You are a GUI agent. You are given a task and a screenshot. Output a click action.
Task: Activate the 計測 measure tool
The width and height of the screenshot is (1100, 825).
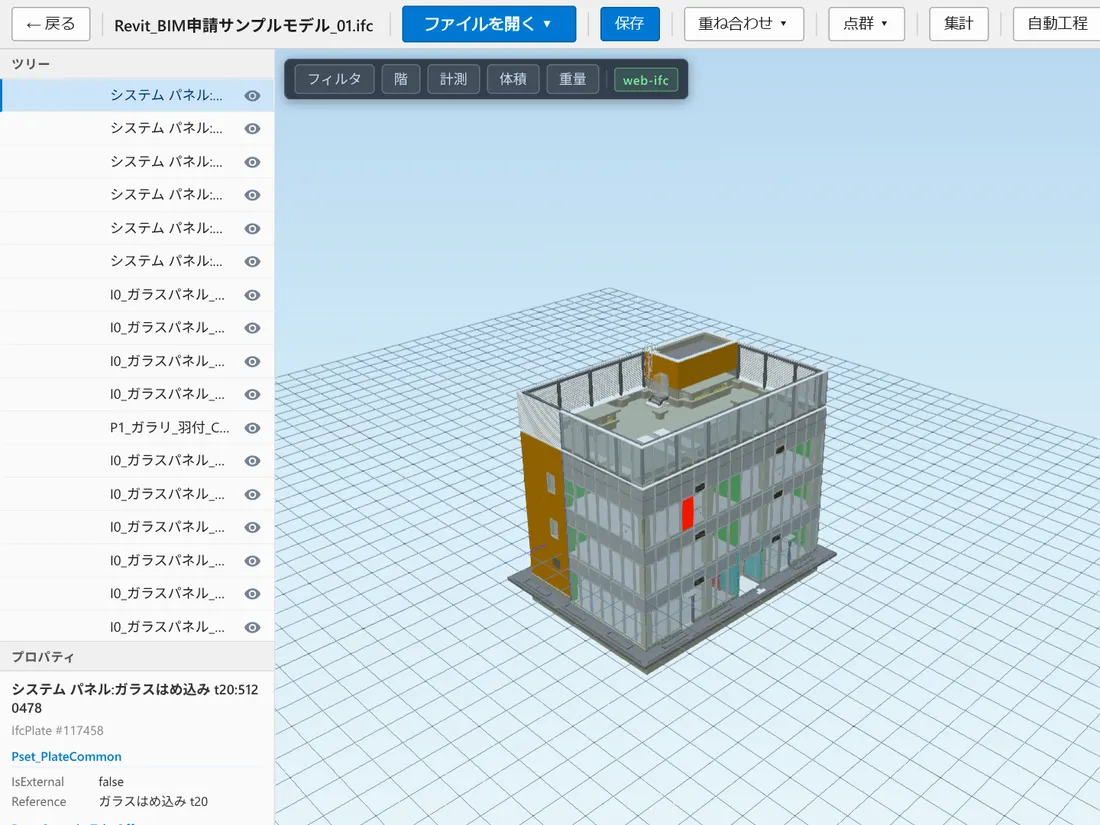click(453, 79)
